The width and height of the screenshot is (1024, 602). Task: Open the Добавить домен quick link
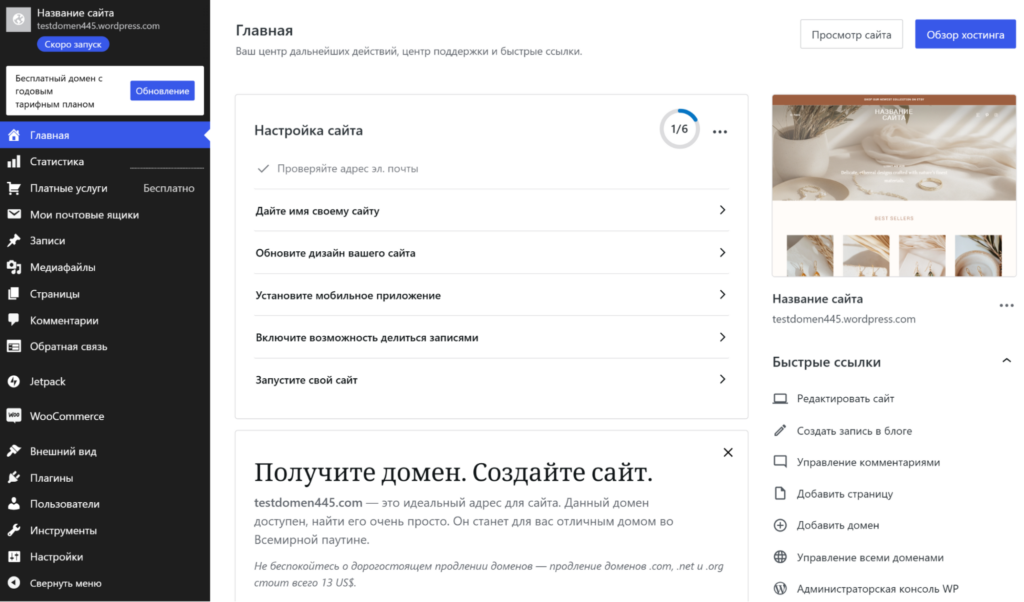point(826,525)
